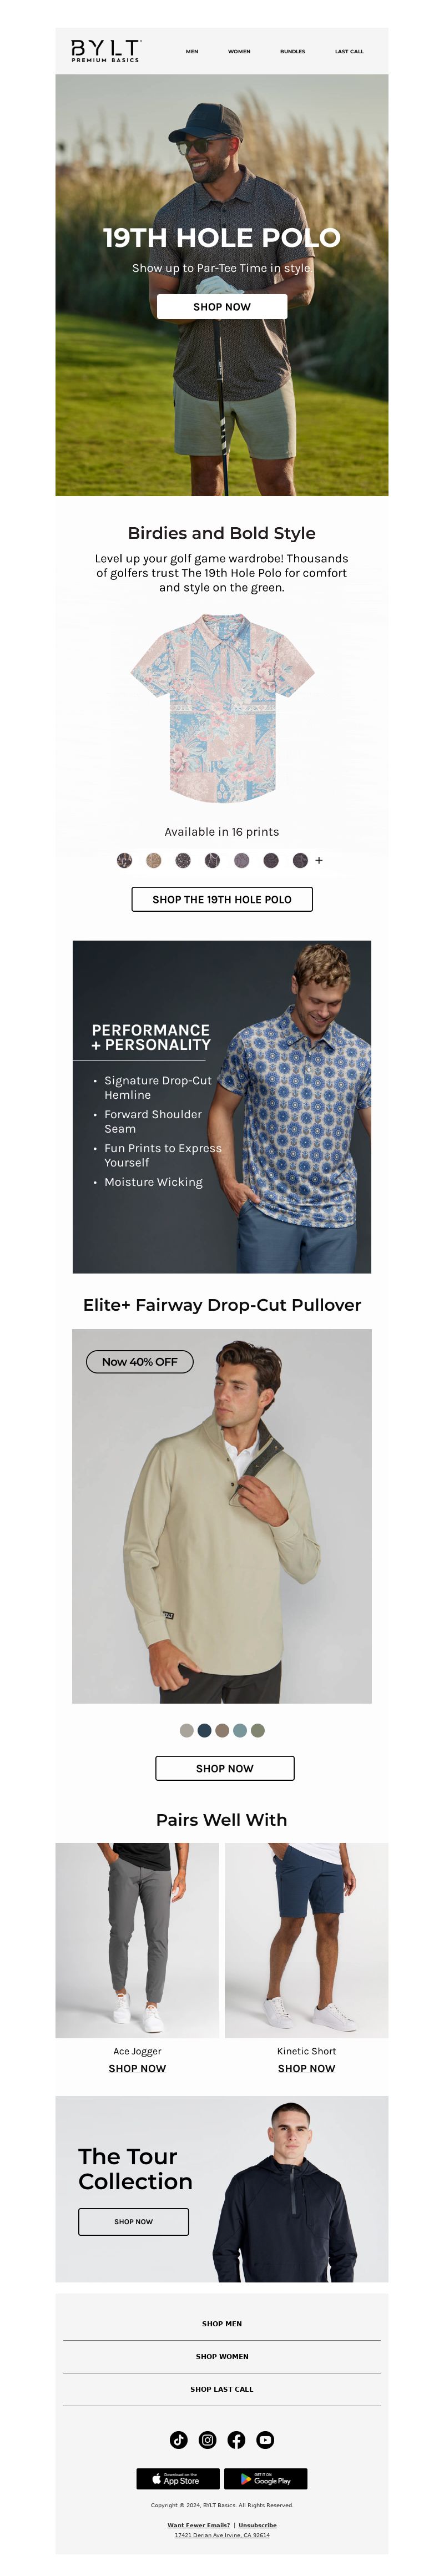
Task: Choose the navy pullover color swatch
Action: (204, 1730)
